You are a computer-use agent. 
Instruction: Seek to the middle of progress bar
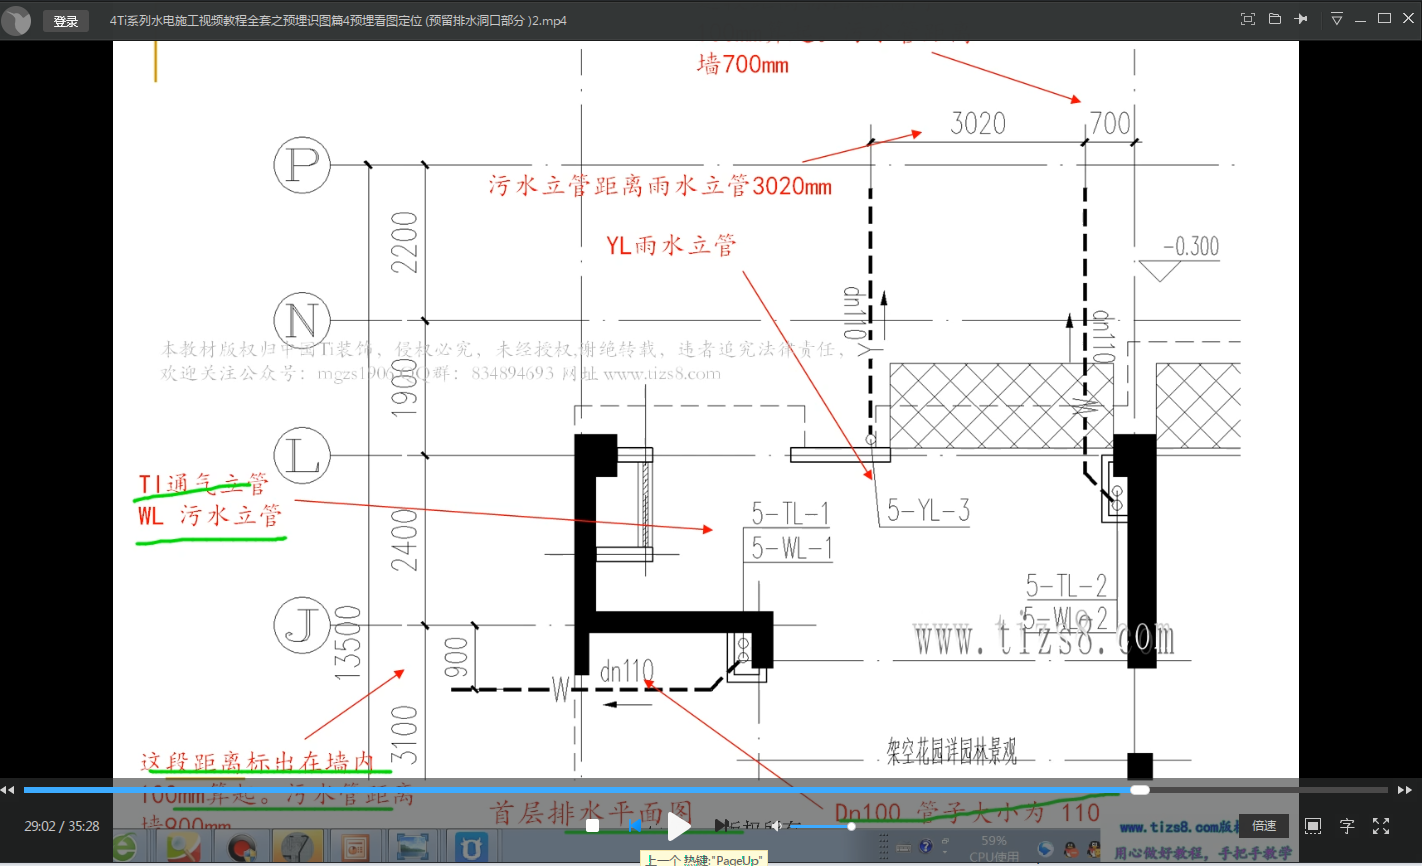[x=705, y=790]
